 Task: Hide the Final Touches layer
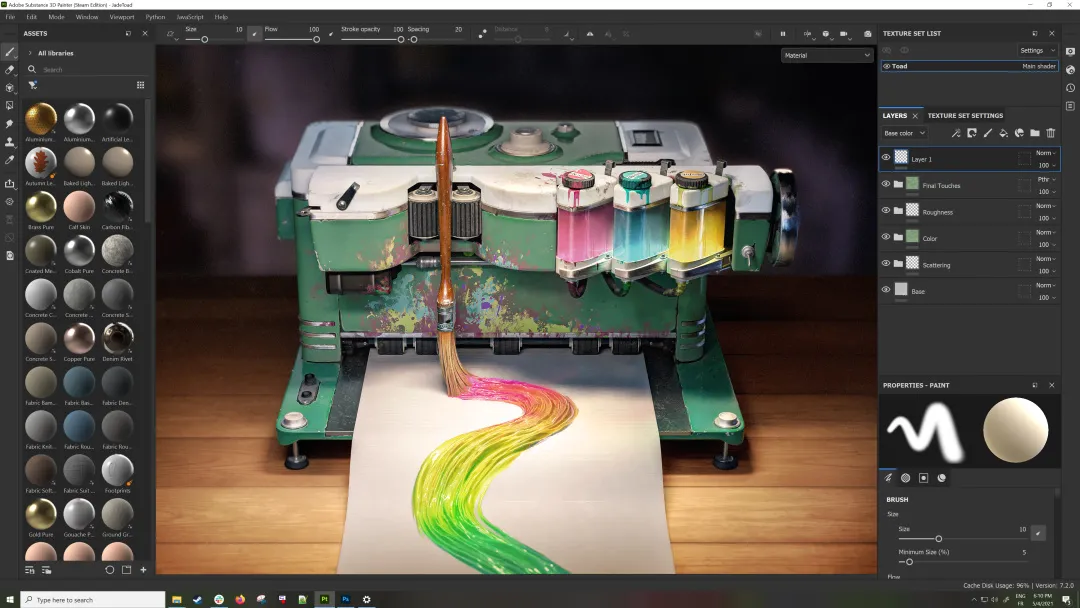point(885,184)
